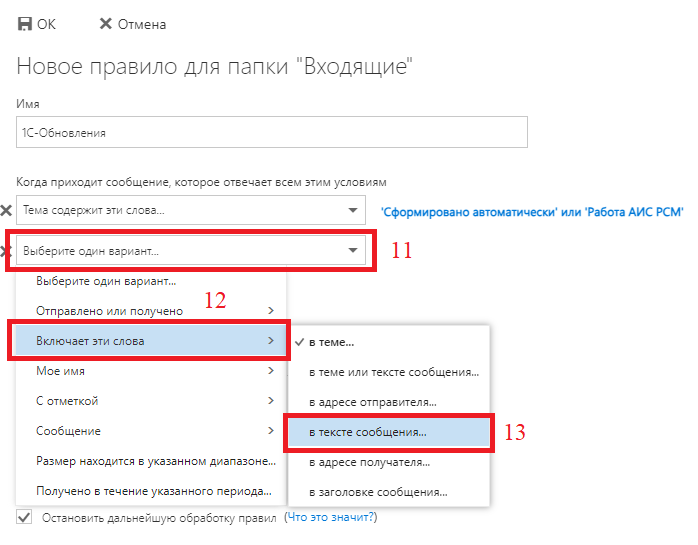
Task: Choose 'в теме или тексте сообщения...' option
Action: pyautogui.click(x=392, y=372)
